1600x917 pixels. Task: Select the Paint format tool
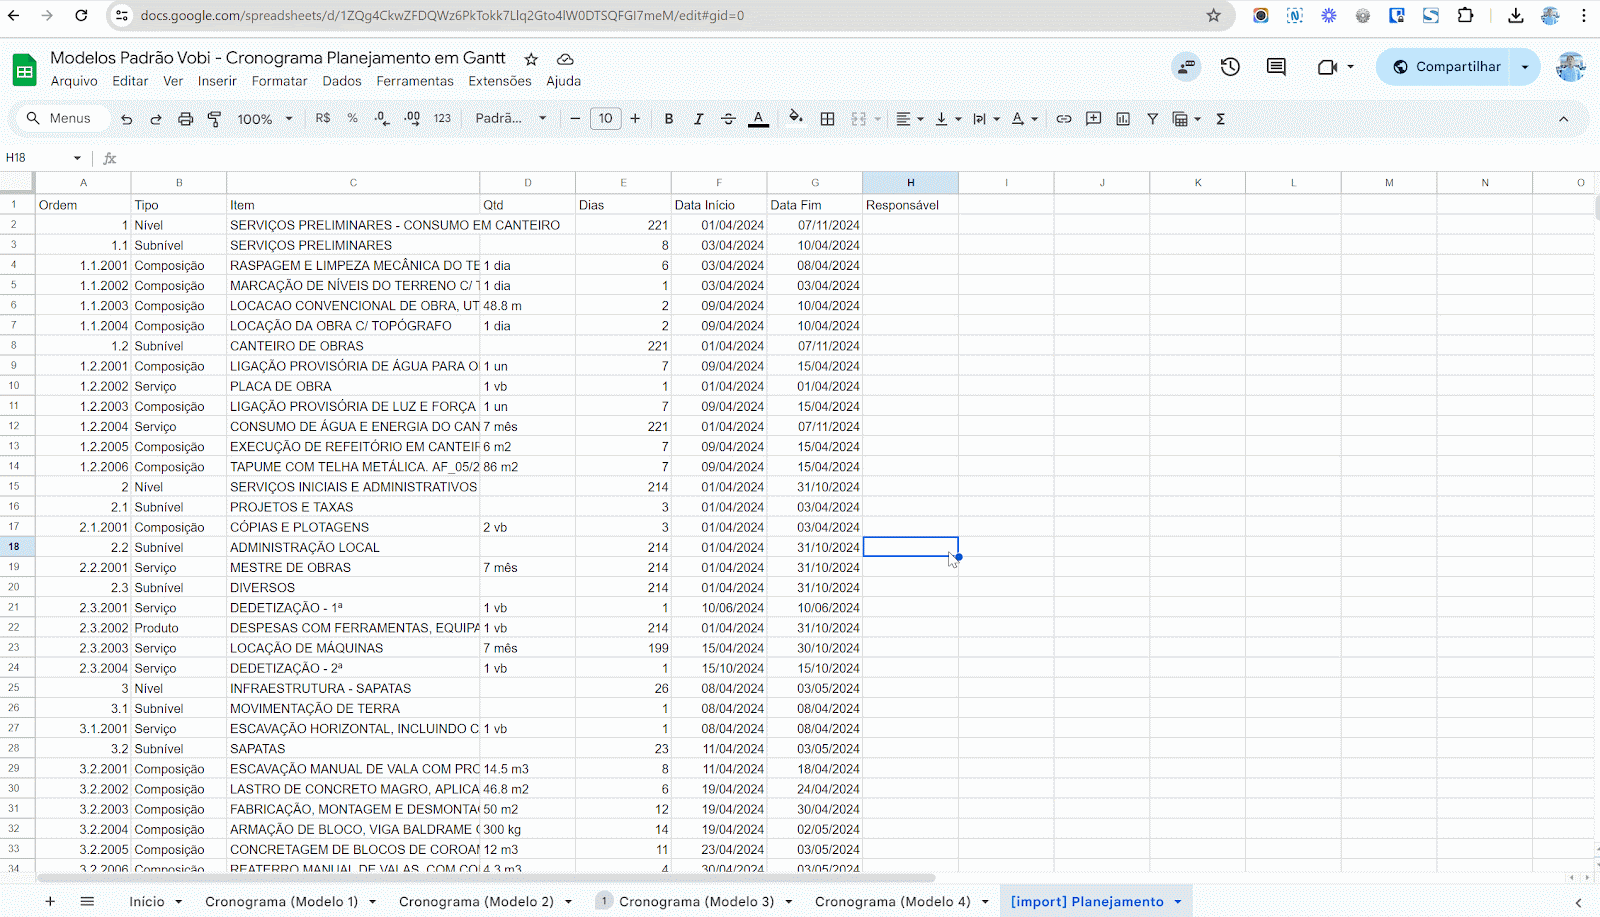(x=214, y=119)
